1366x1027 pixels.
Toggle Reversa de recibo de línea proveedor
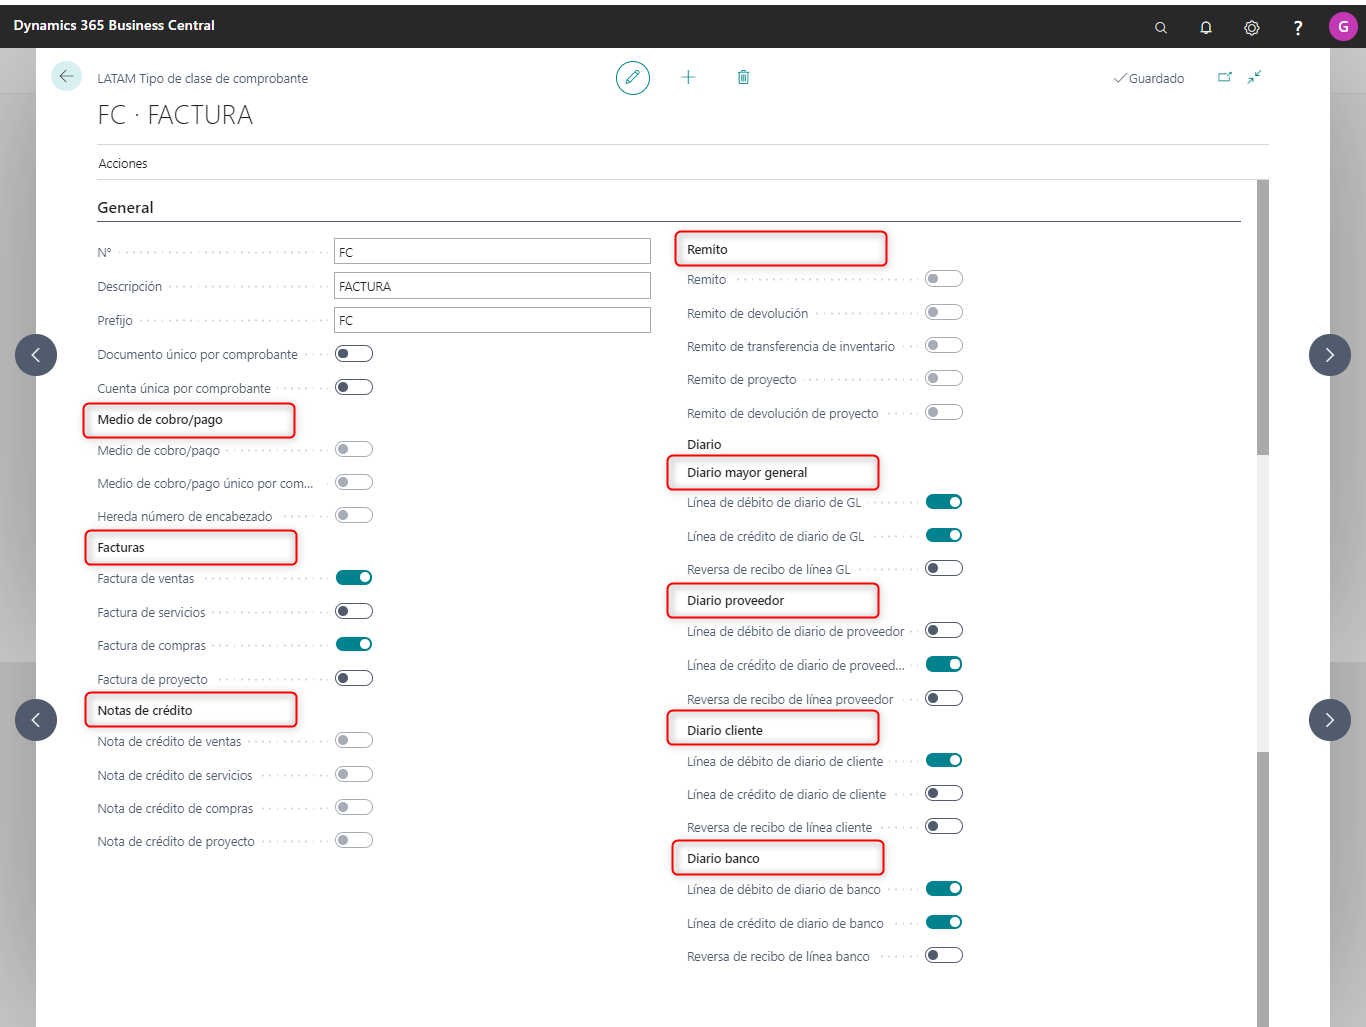click(x=944, y=698)
